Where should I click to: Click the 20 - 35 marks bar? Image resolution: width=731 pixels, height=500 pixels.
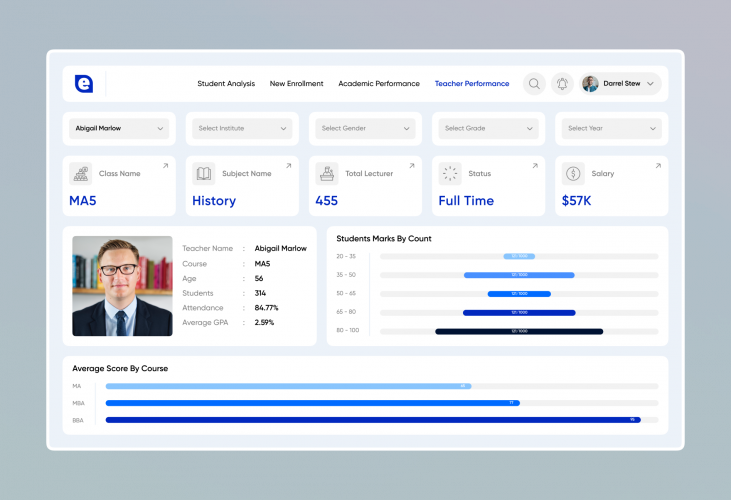[519, 256]
